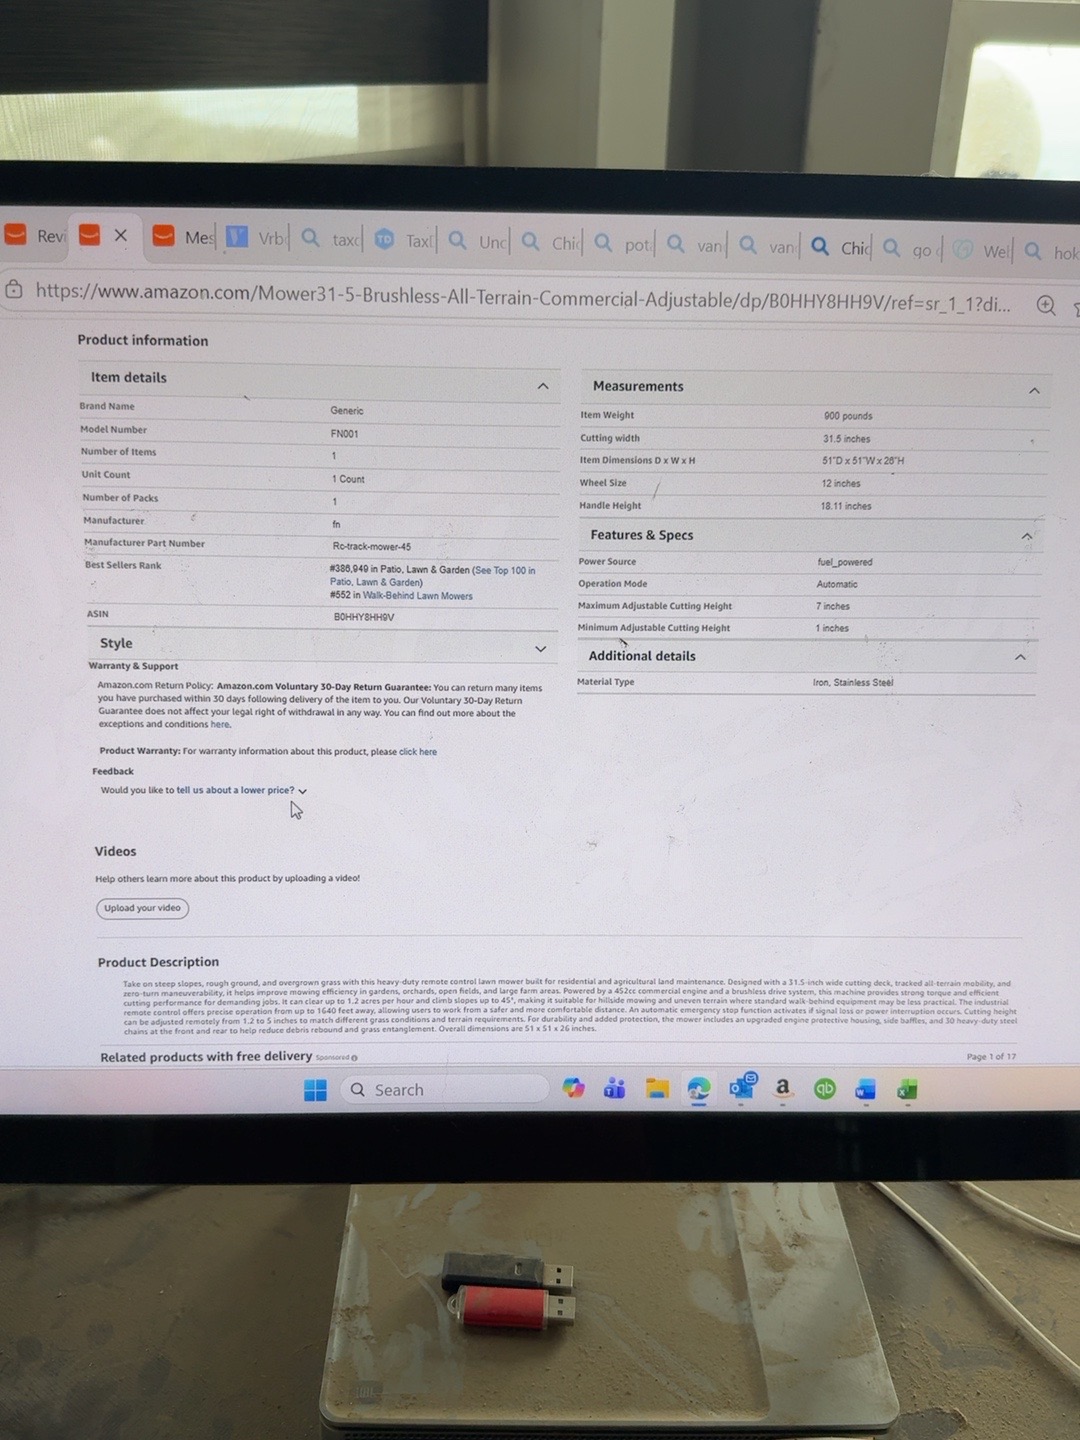The height and width of the screenshot is (1440, 1080).
Task: Click the 'Iron, Stainless Steel' material value
Action: pyautogui.click(x=853, y=683)
